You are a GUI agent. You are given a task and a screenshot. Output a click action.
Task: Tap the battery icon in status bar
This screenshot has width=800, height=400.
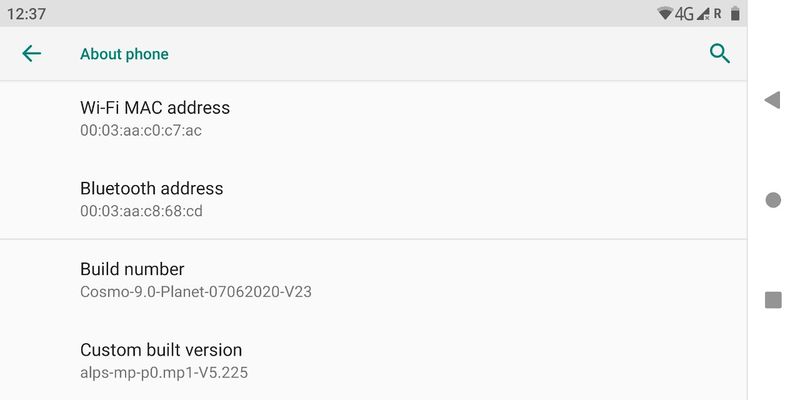tap(735, 14)
